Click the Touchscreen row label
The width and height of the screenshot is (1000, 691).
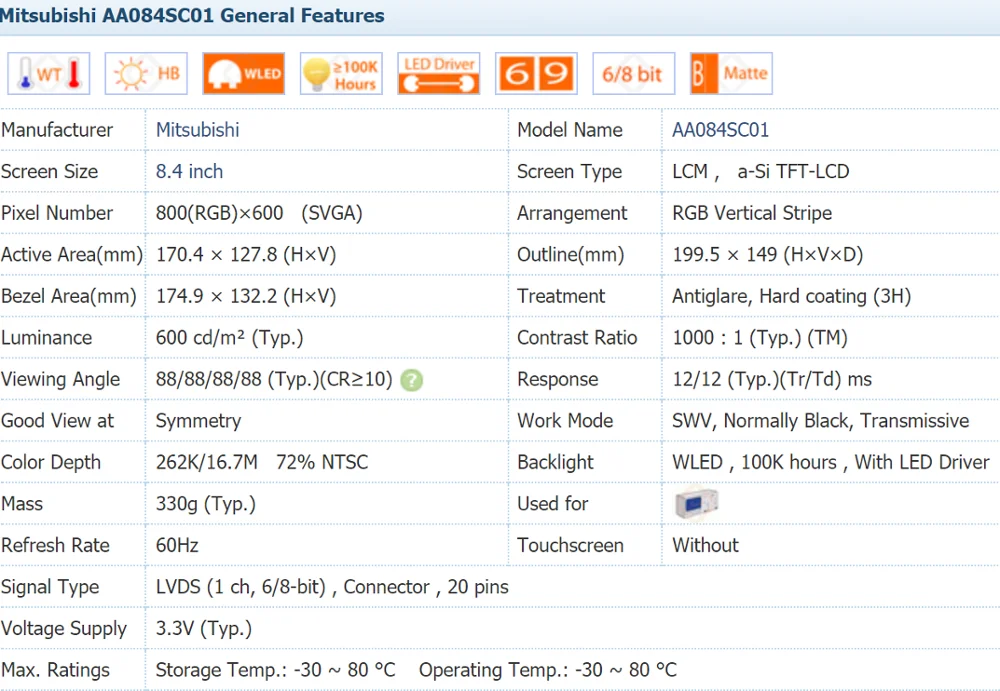[x=570, y=546]
